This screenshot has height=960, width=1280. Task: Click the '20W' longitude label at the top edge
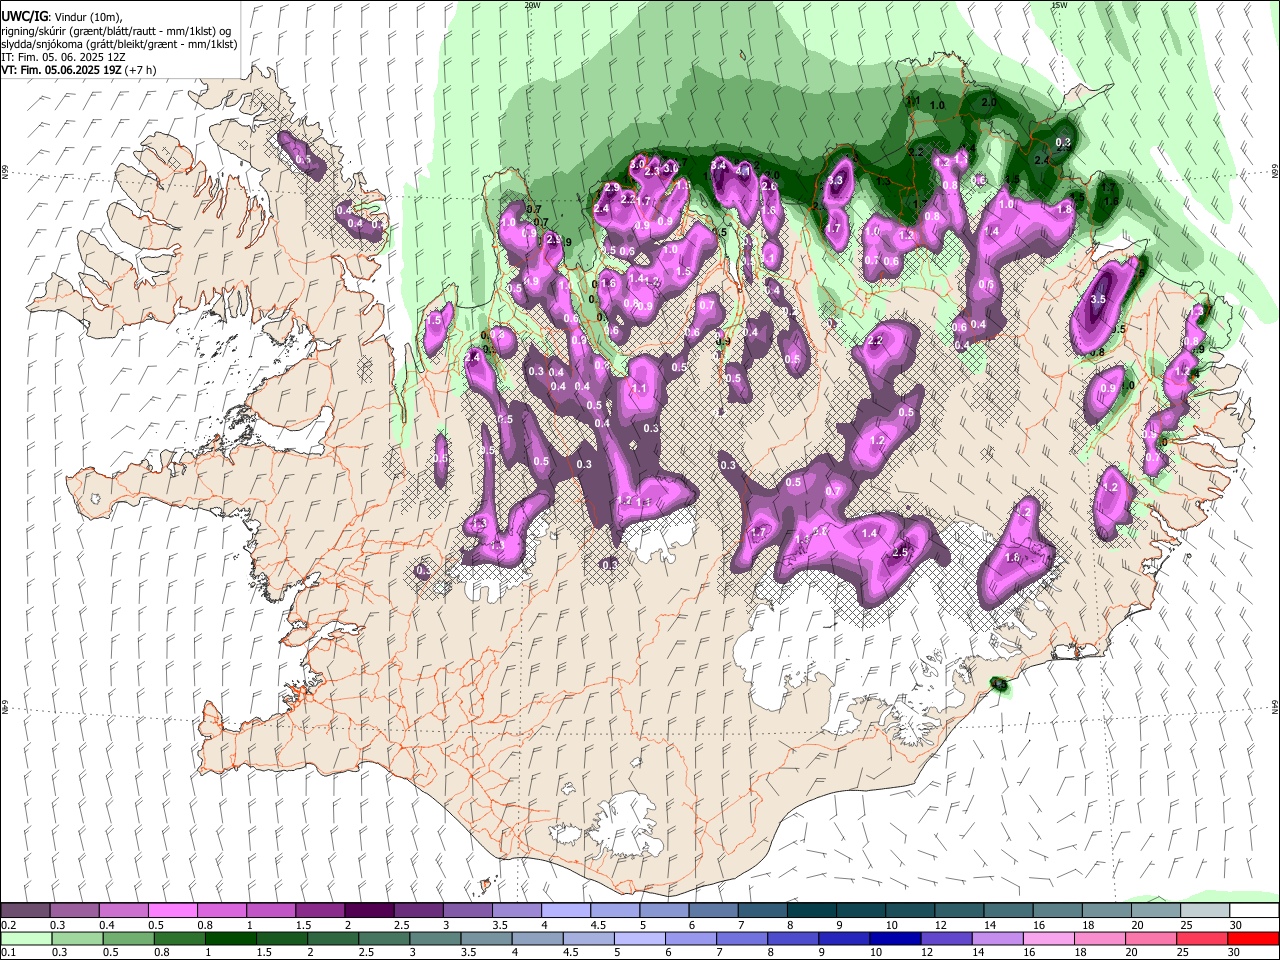pos(532,5)
